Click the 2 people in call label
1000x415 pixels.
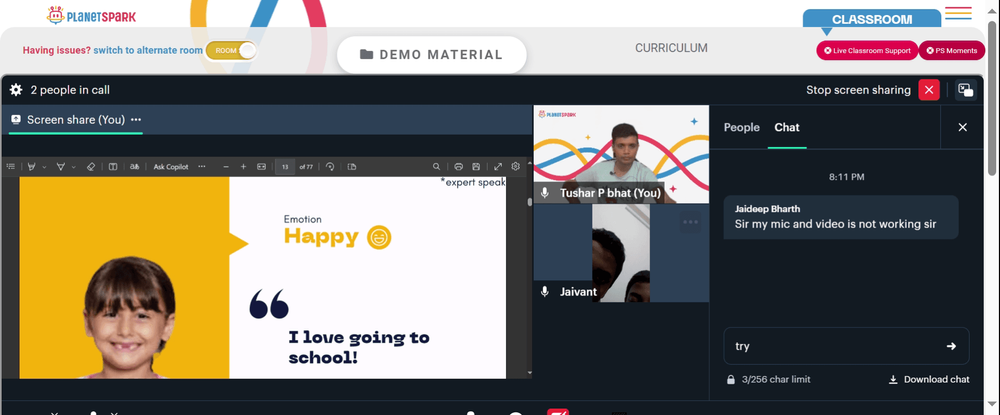coord(70,90)
